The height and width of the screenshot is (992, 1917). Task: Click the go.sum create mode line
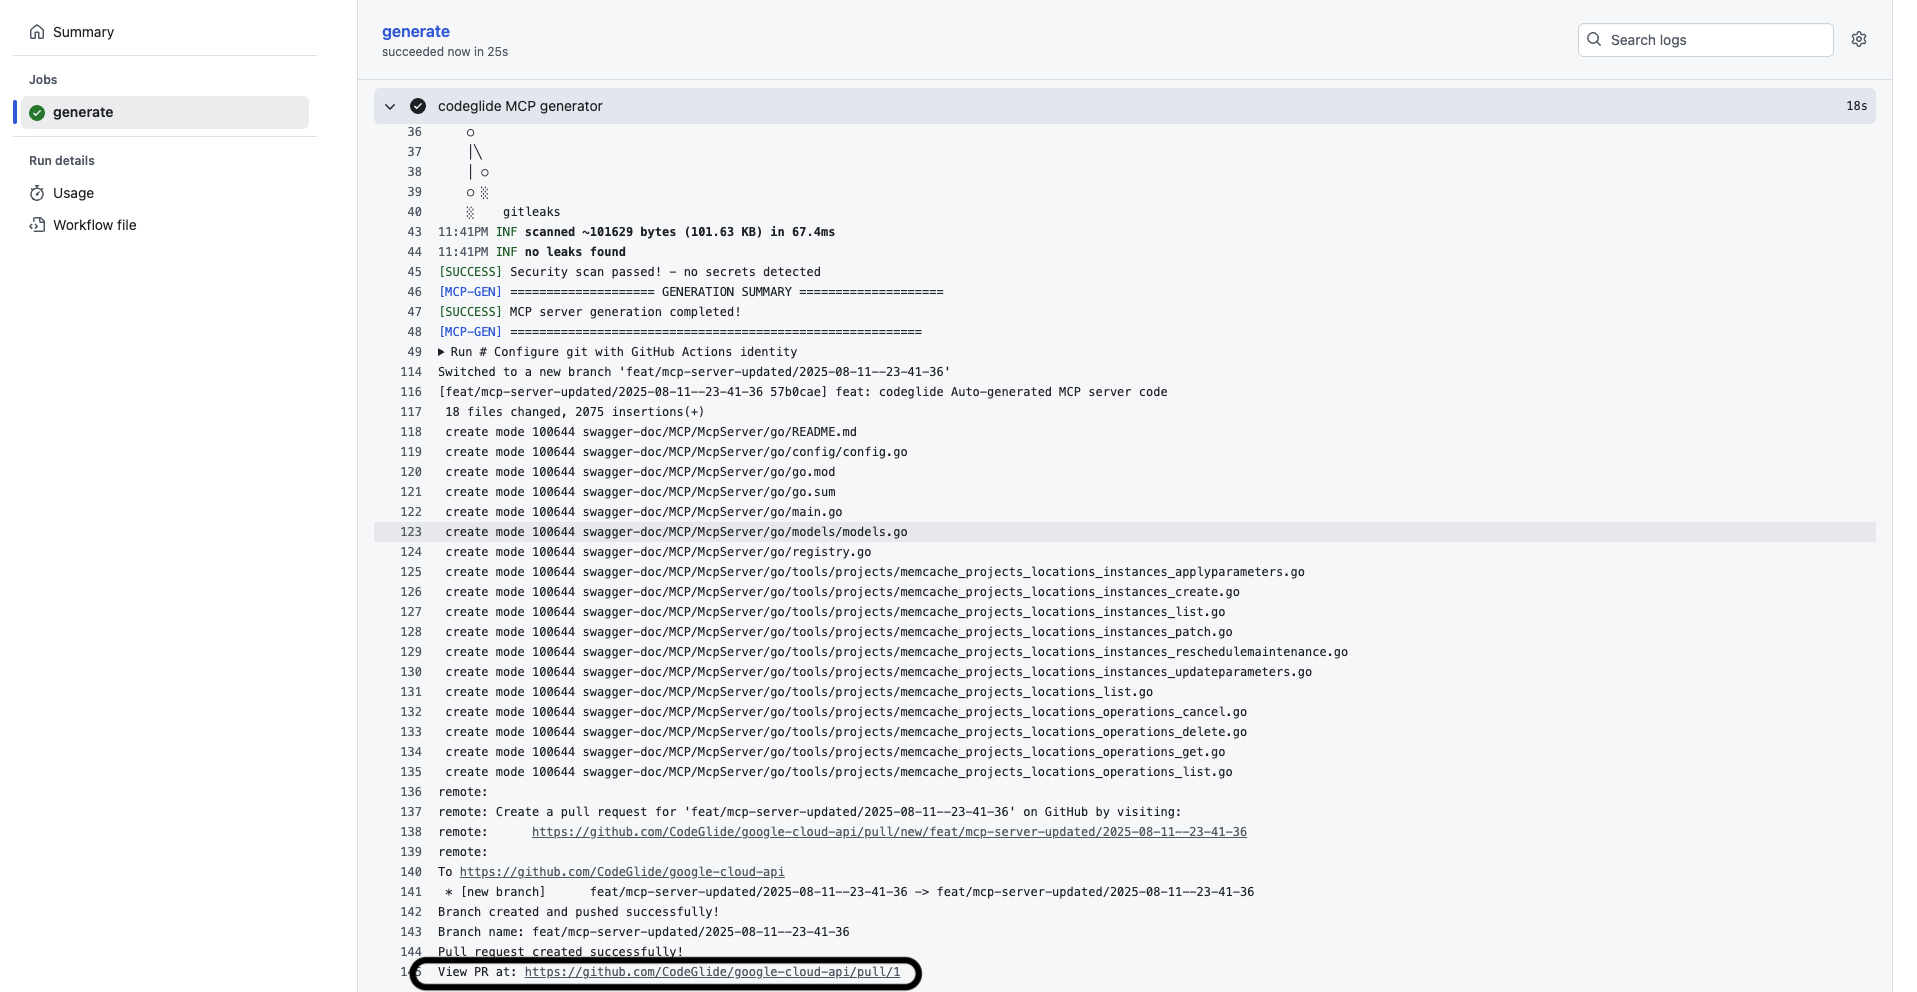[640, 492]
